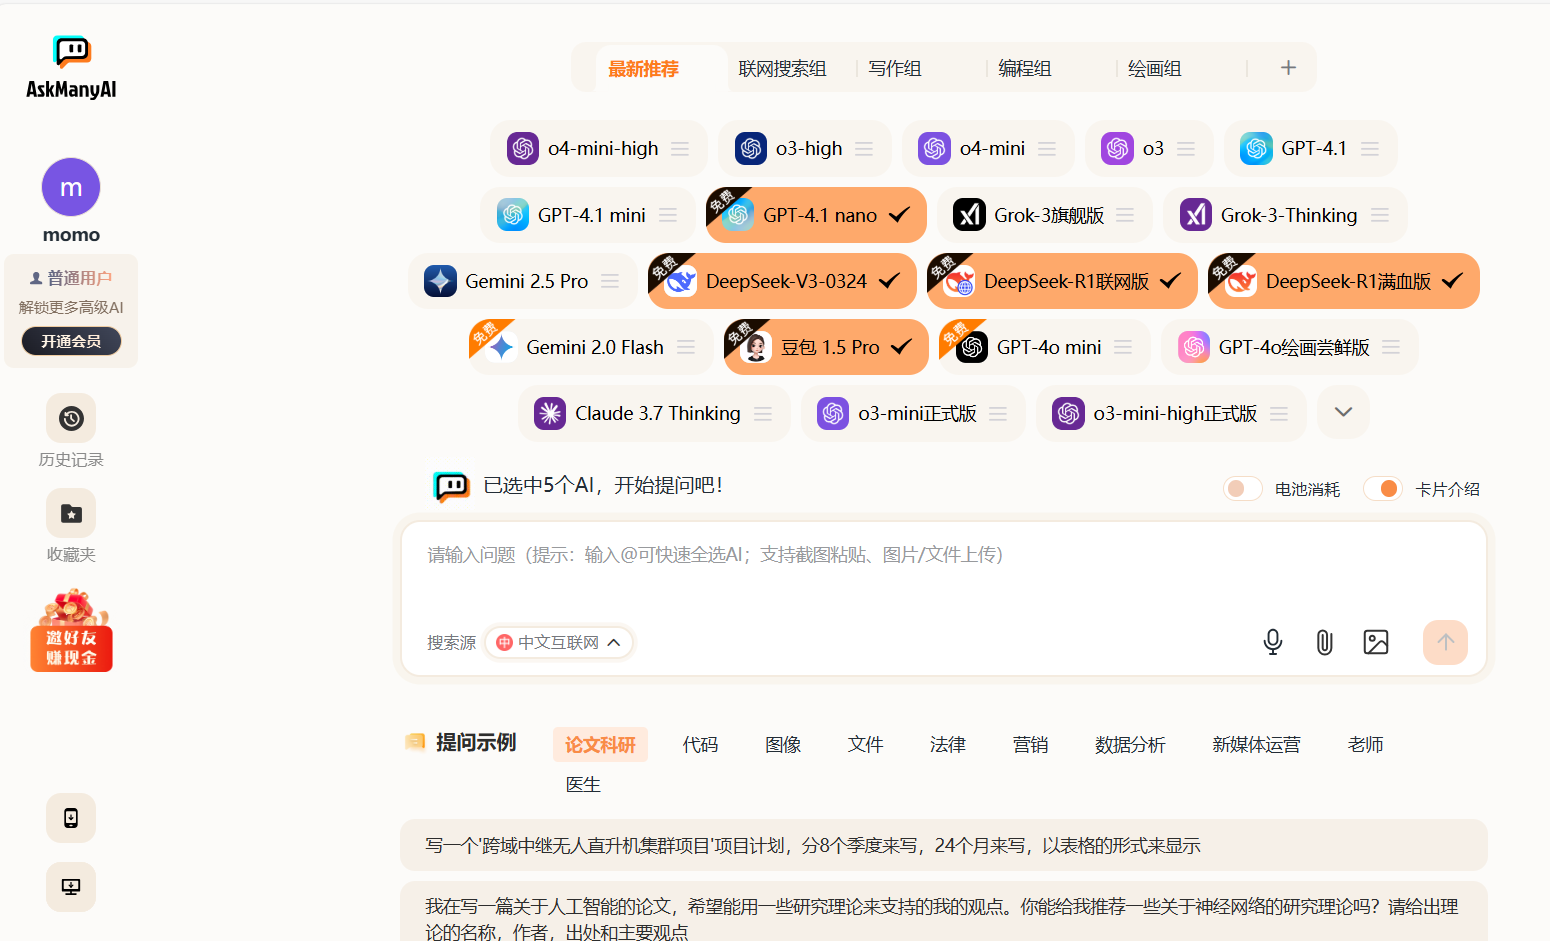
Task: Click the chat bubble icon beside 已选中5个AI
Action: click(x=451, y=486)
